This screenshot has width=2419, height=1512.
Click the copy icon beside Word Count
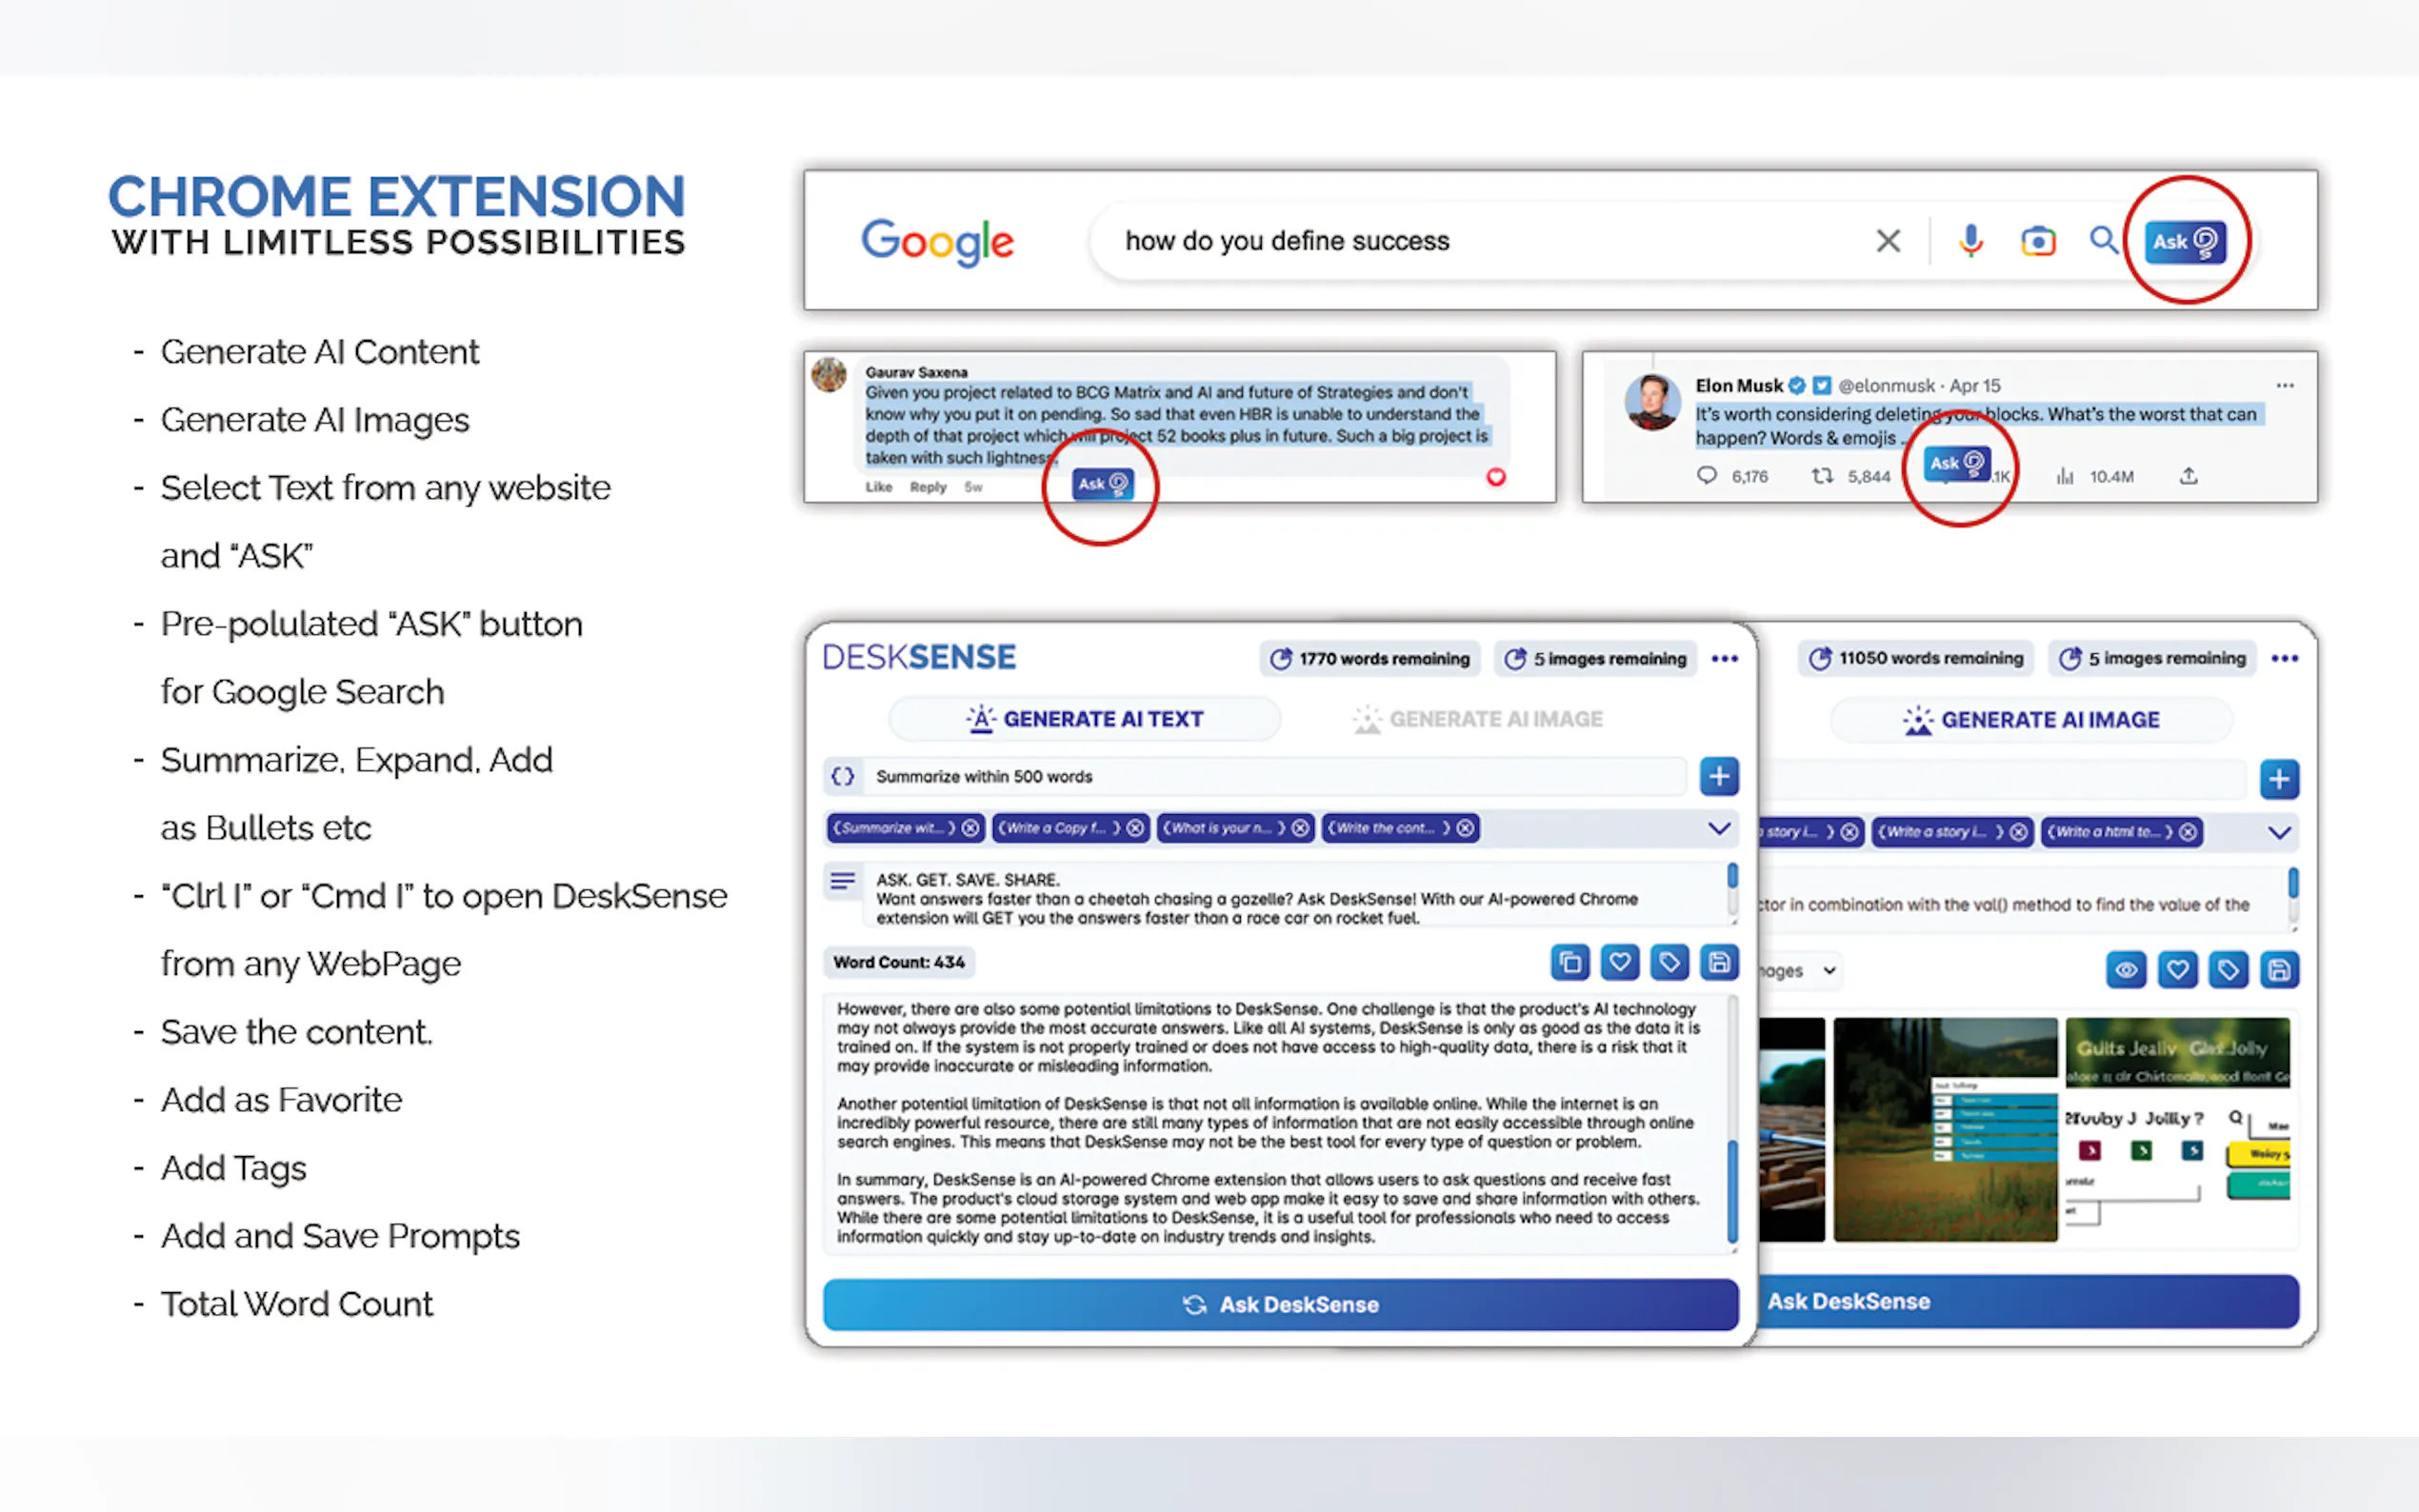(1569, 962)
